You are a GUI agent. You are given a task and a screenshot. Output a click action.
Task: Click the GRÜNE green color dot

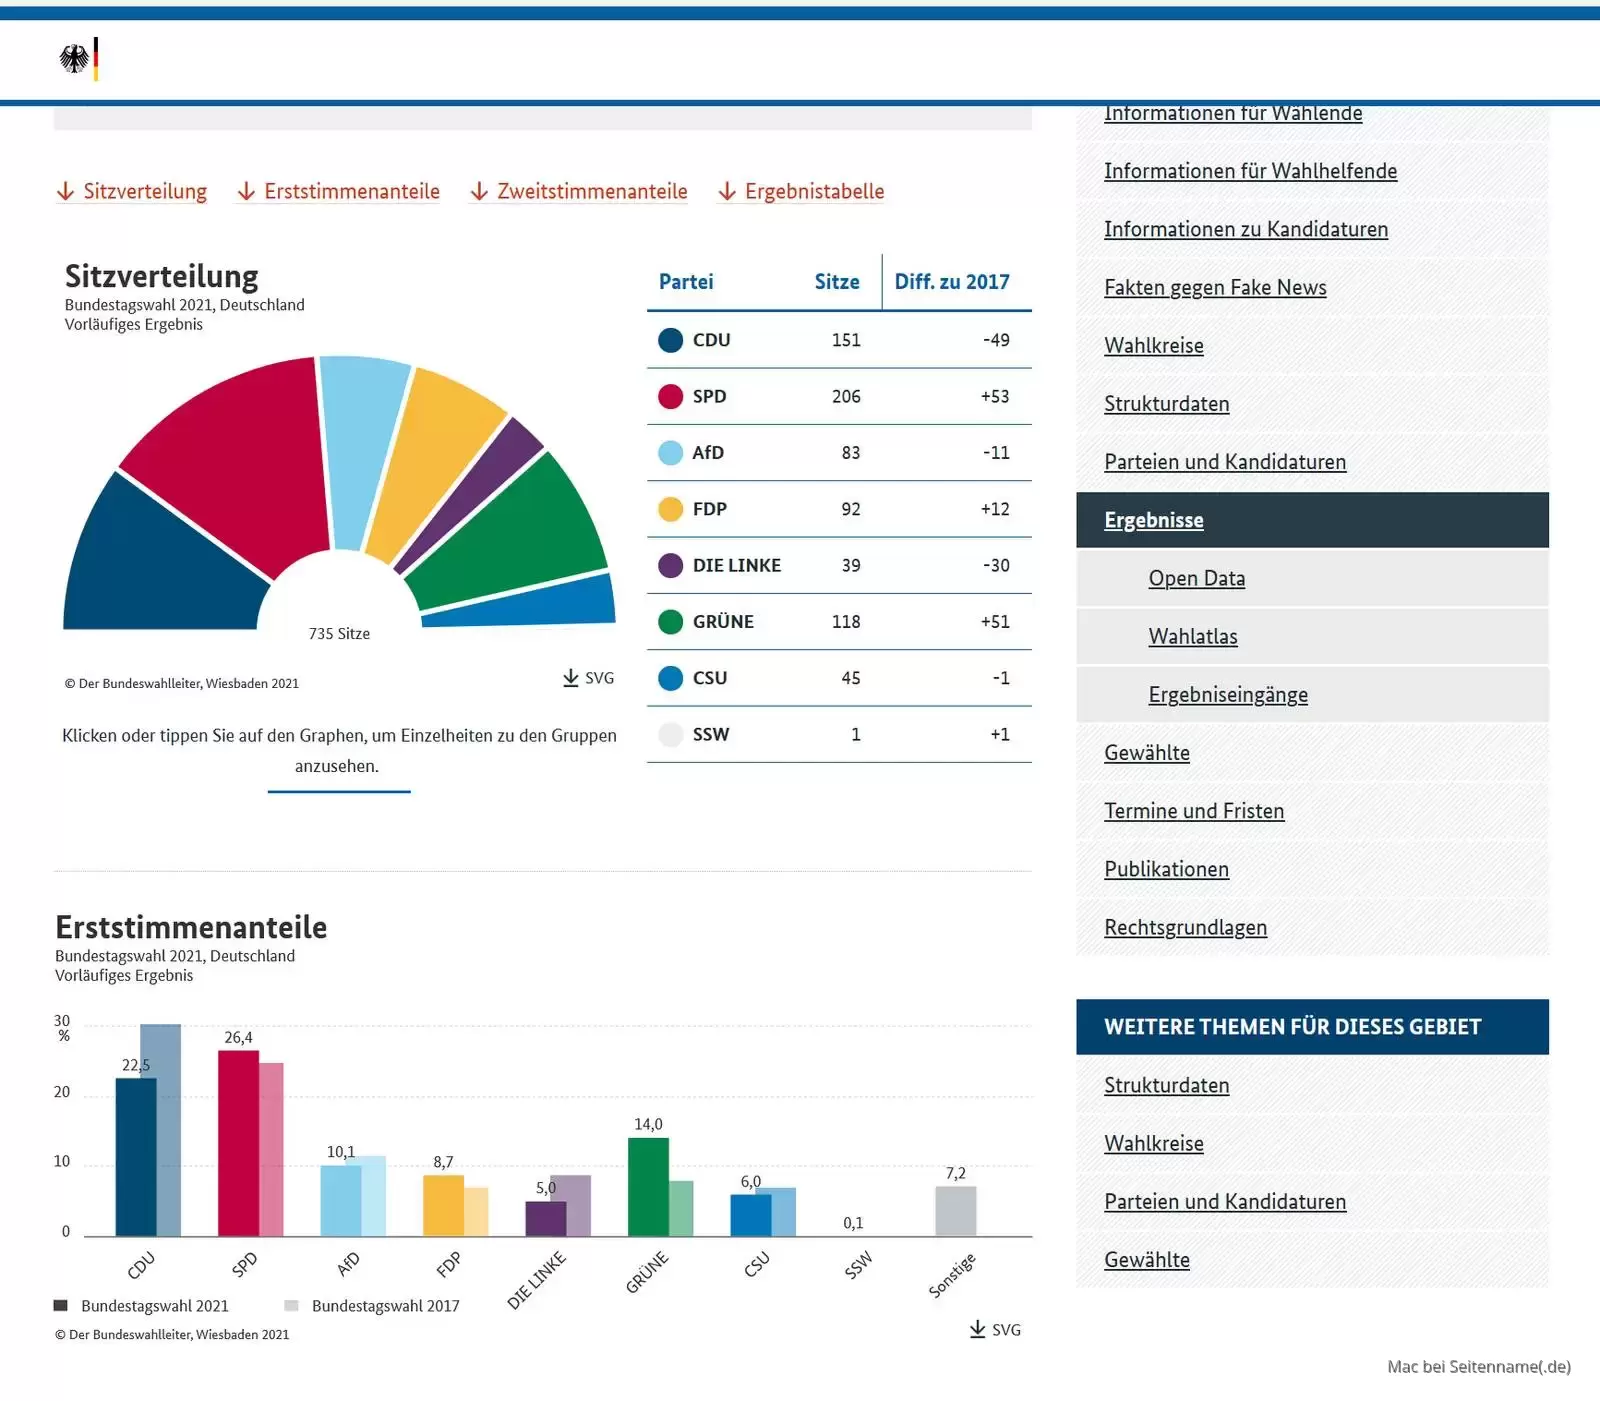pos(670,622)
